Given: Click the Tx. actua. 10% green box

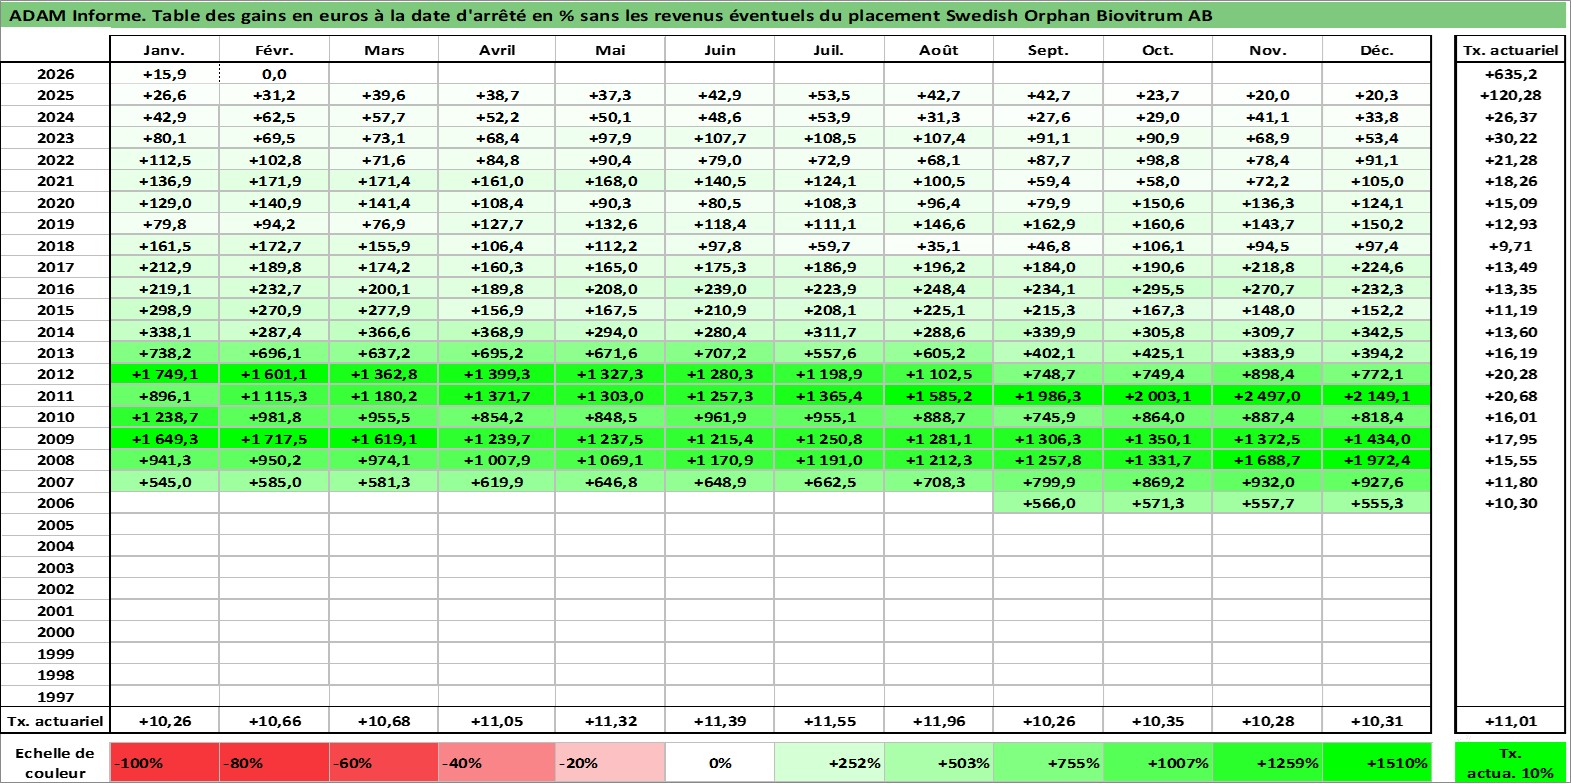Looking at the screenshot, I should point(1510,762).
